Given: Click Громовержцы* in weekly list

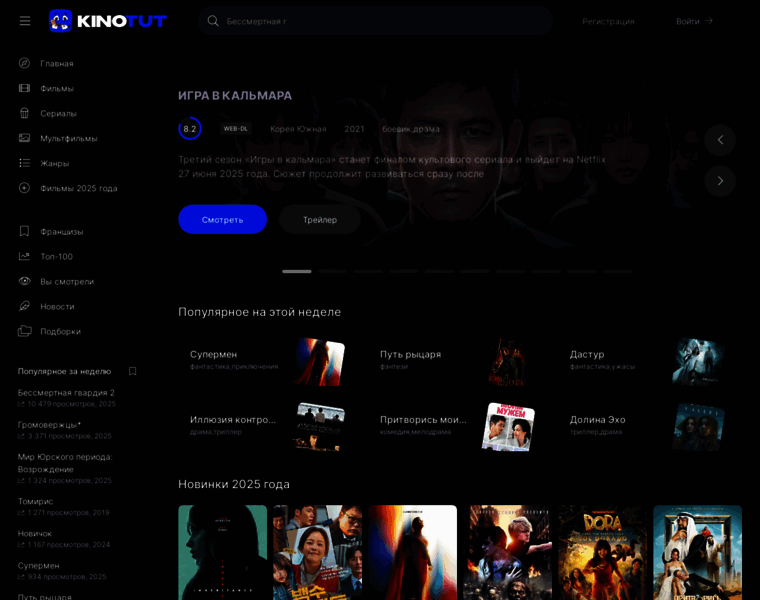Looking at the screenshot, I should click(x=49, y=425).
